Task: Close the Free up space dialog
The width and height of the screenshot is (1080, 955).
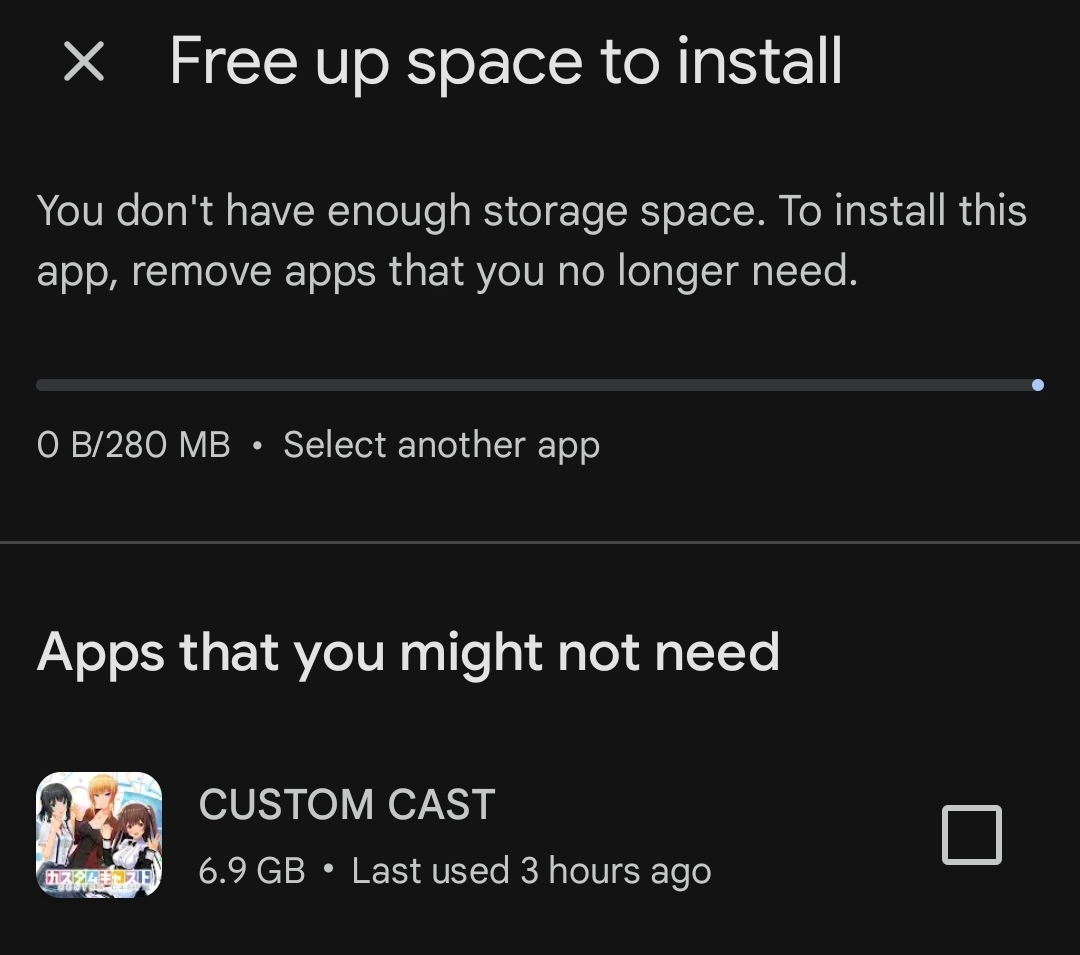Action: [84, 62]
